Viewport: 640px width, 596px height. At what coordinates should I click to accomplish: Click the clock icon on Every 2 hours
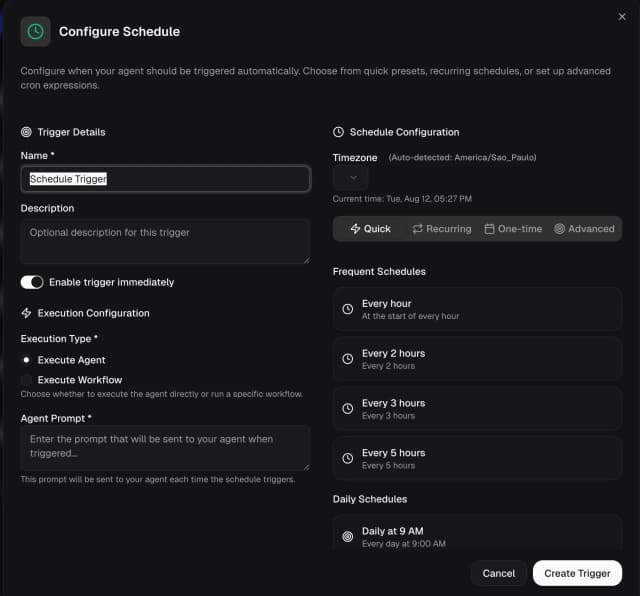[347, 359]
